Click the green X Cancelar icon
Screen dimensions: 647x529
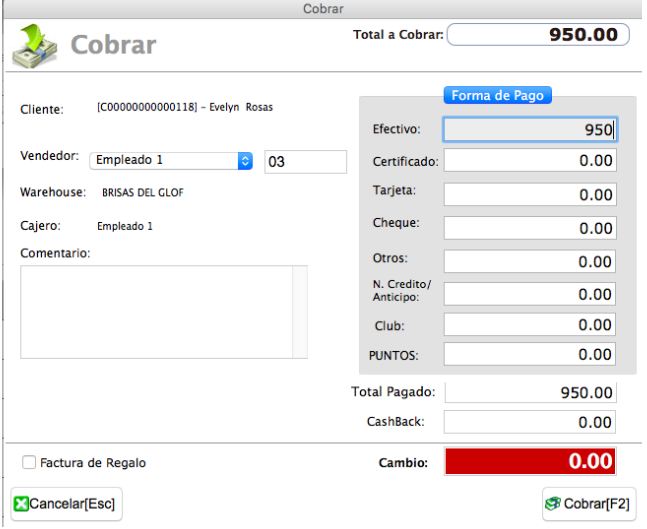pos(21,504)
